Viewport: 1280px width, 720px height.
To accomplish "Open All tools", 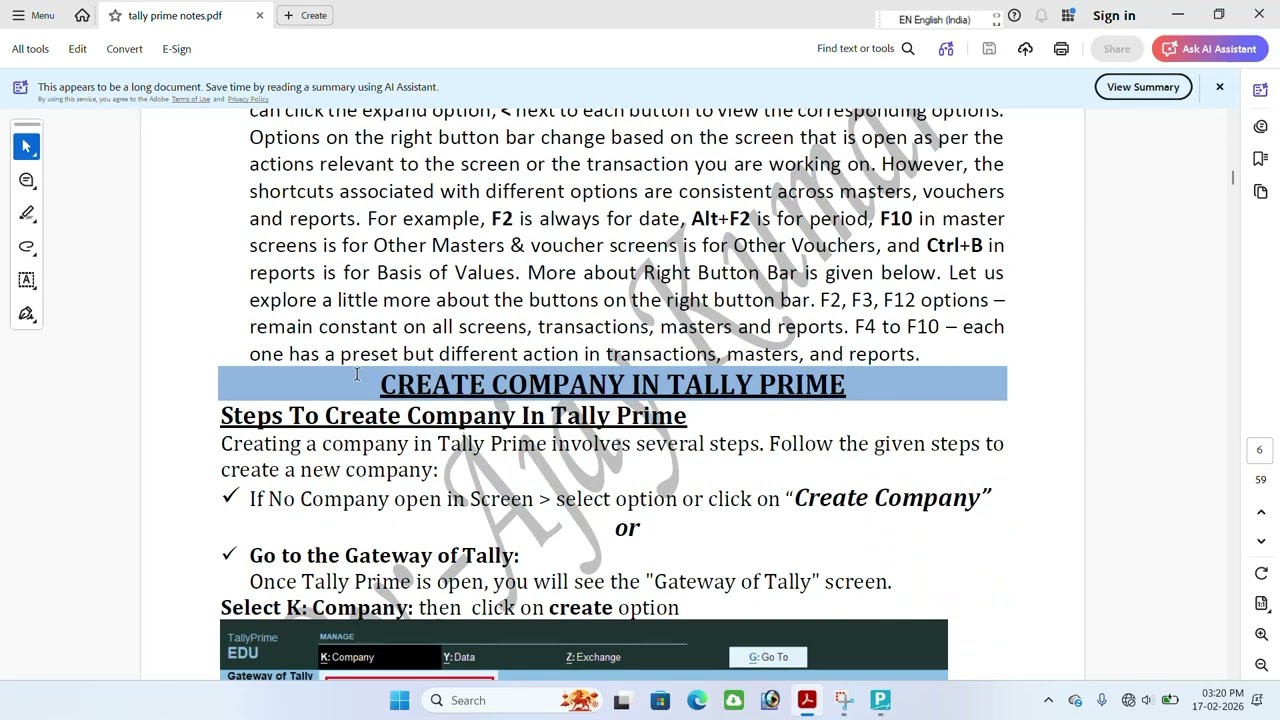I will tap(30, 49).
